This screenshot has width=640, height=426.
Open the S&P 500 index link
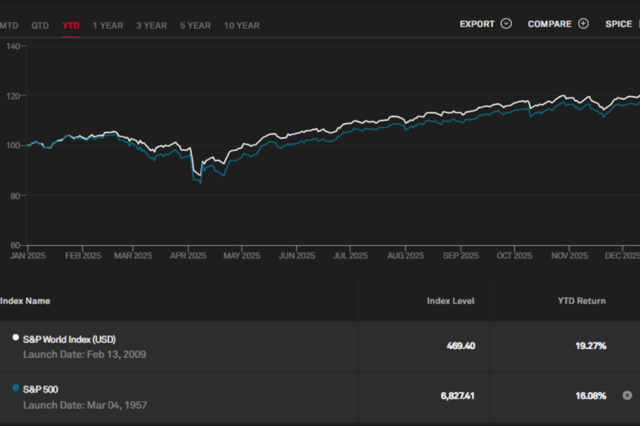[x=41, y=389]
